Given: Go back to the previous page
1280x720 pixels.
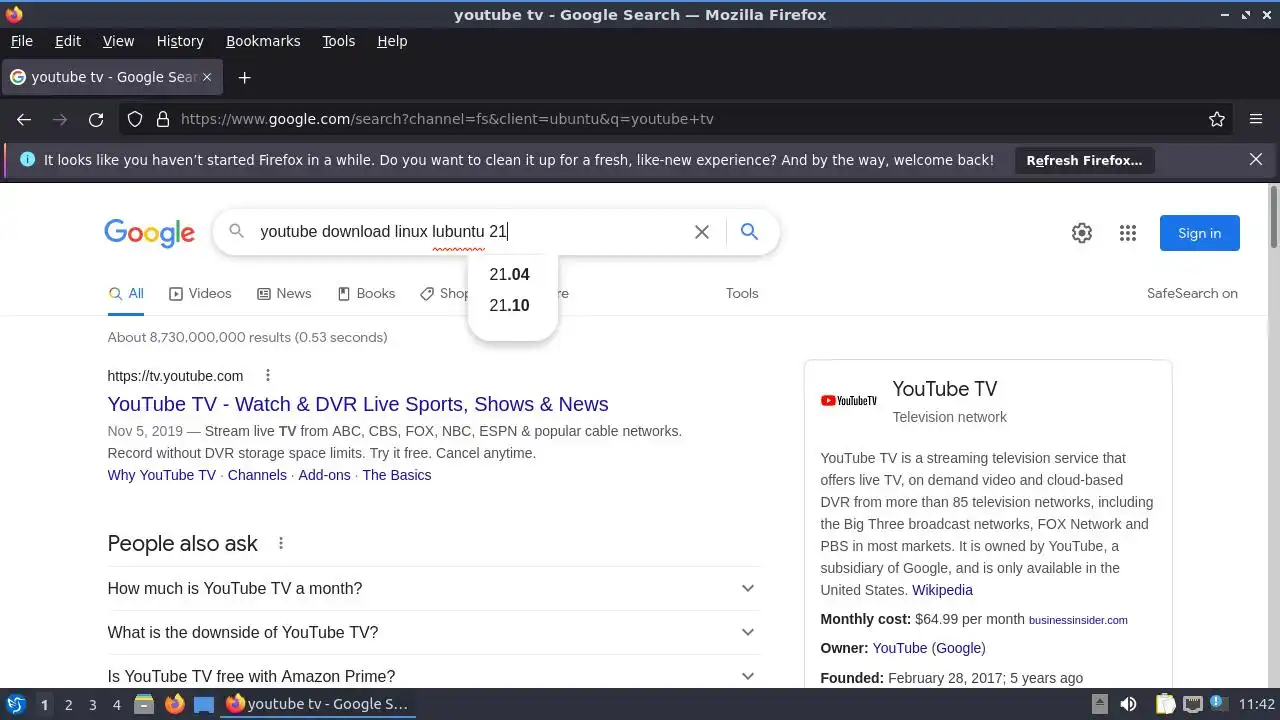Looking at the screenshot, I should (x=24, y=119).
